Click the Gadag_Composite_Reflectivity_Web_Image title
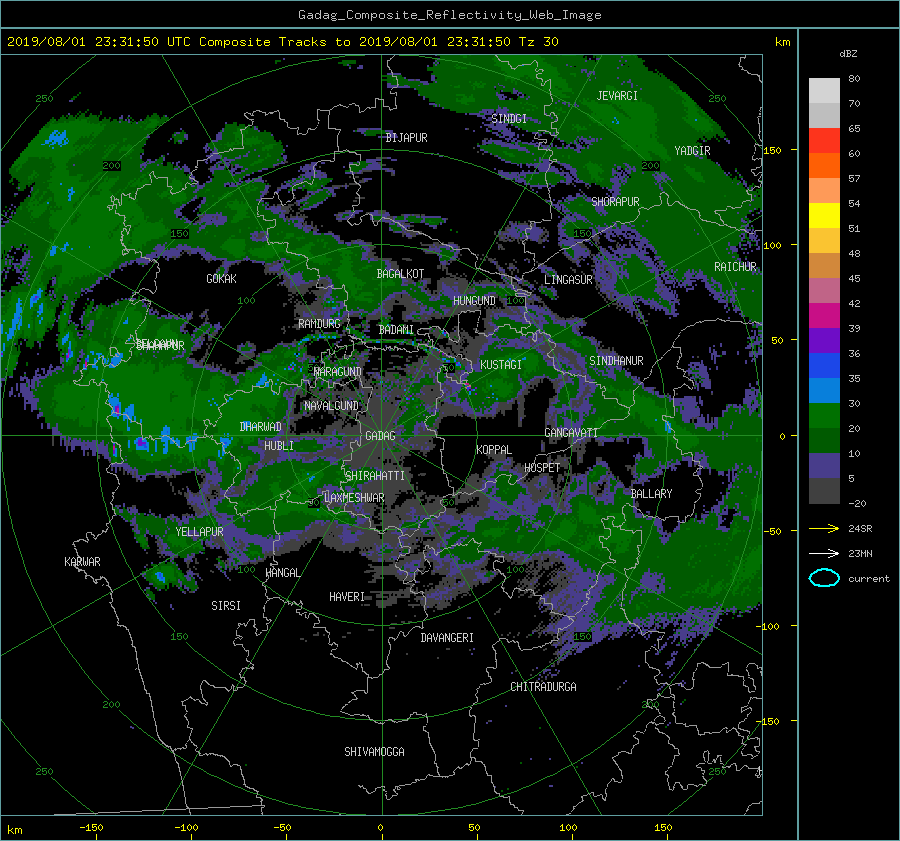 coord(449,14)
